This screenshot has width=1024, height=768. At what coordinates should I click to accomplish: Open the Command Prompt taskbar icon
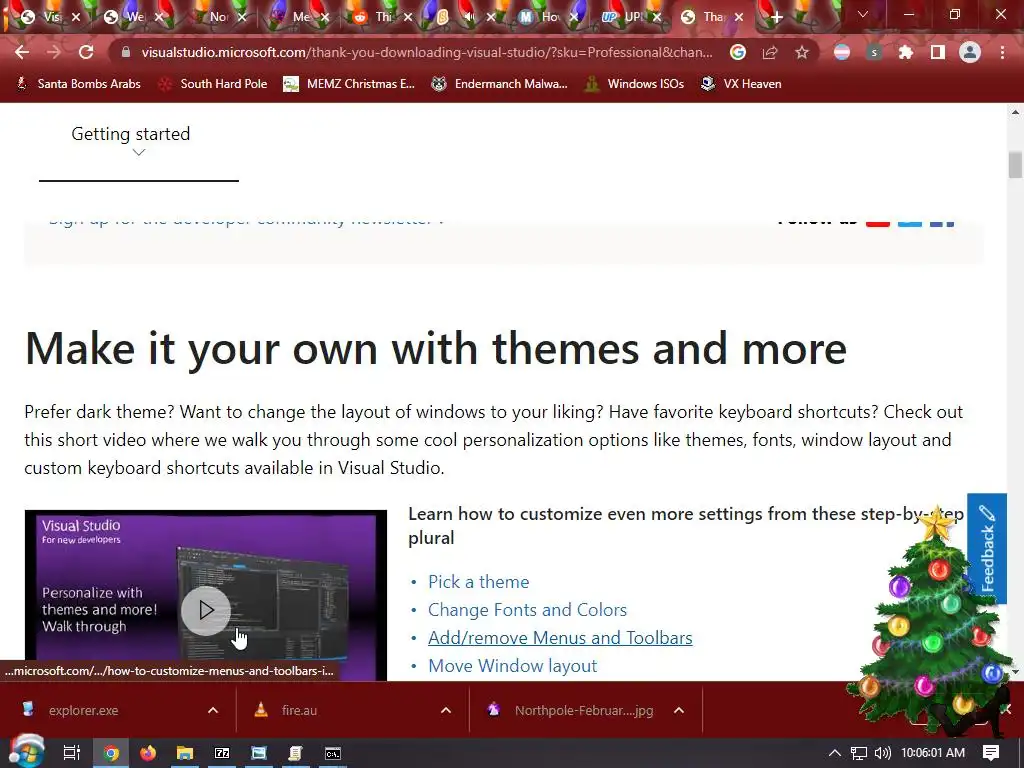332,754
